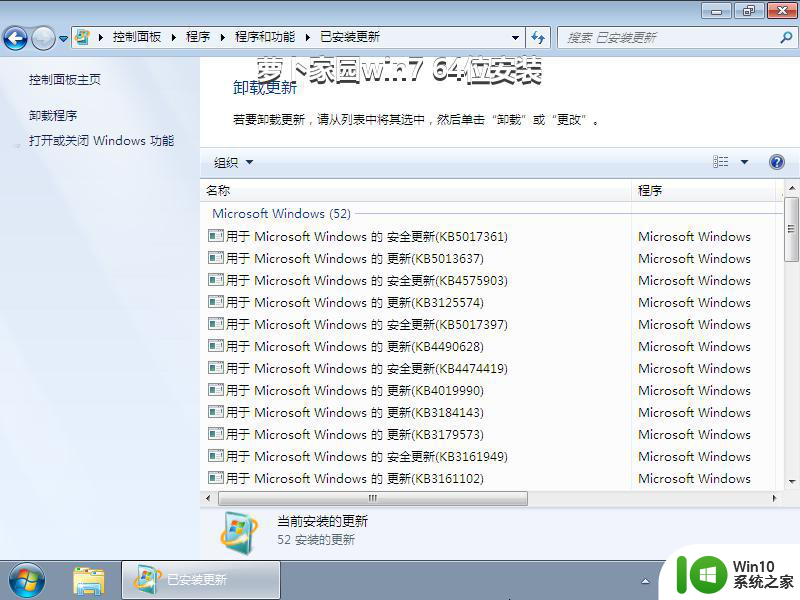Click the Forward navigation arrow button
This screenshot has width=800, height=600.
43,38
